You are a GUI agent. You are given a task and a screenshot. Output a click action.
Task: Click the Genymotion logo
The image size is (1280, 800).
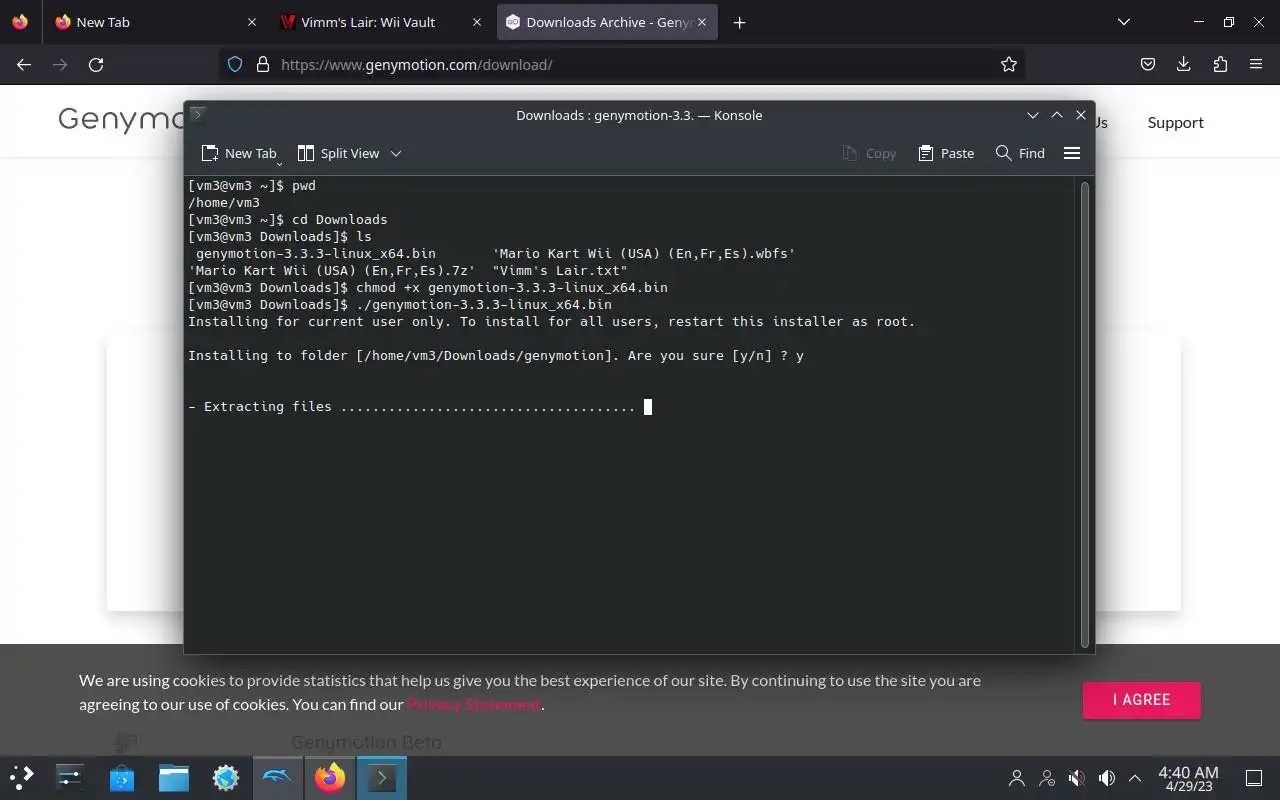[121, 120]
